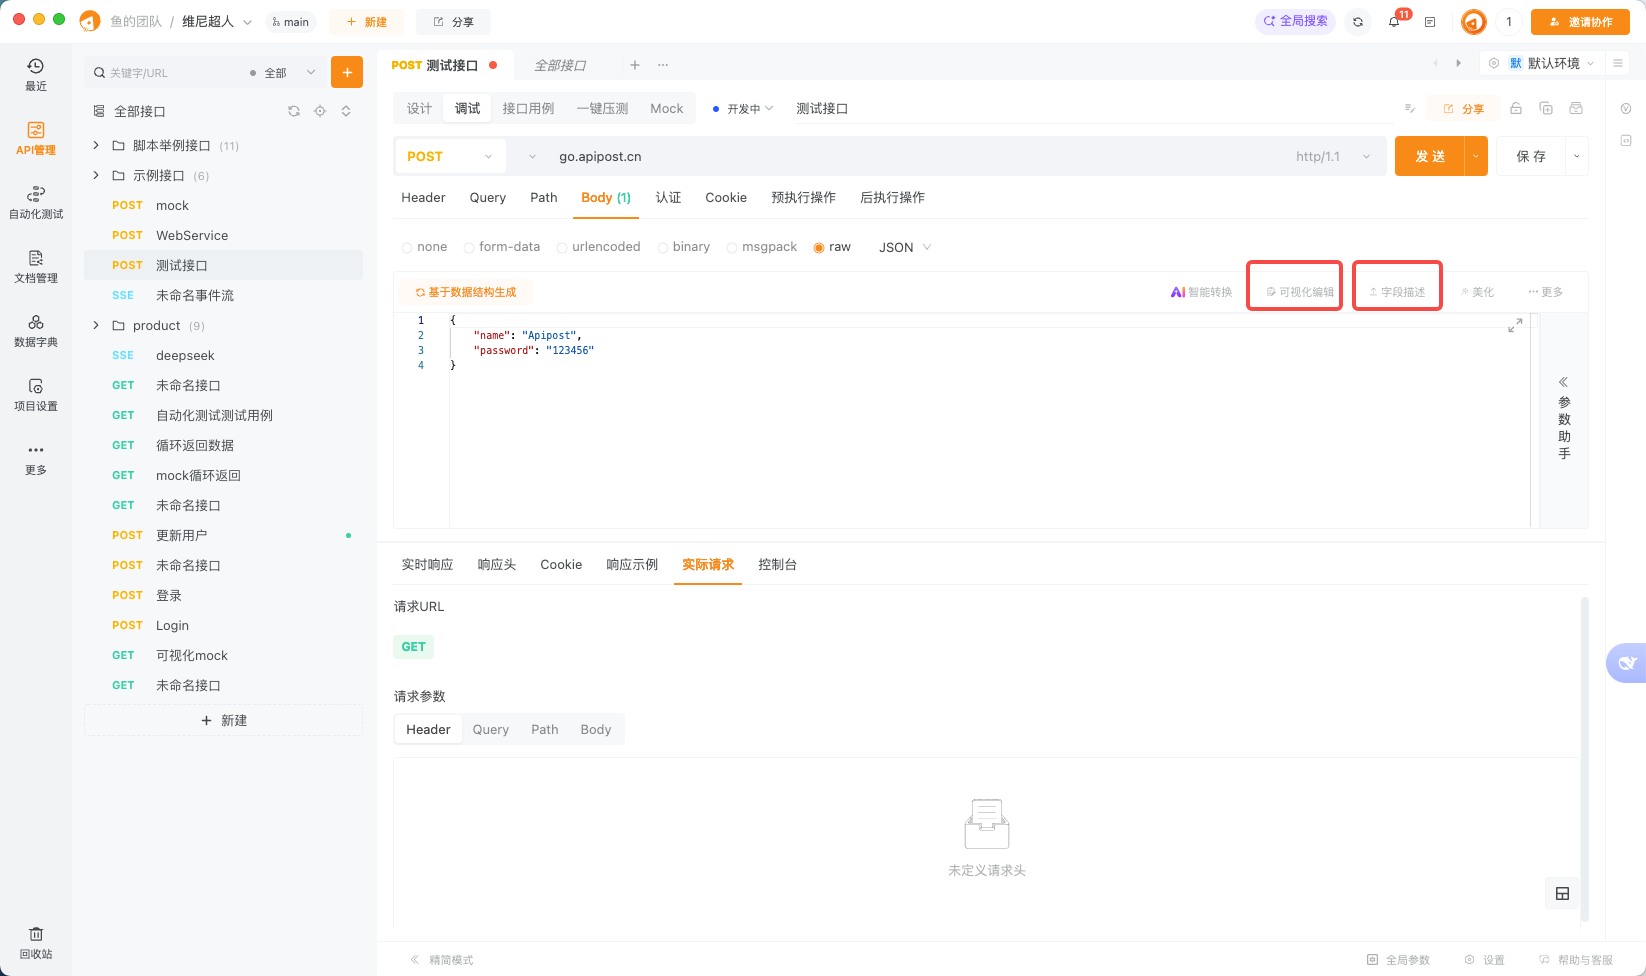
Task: Switch to the Mock tab
Action: [x=666, y=107]
